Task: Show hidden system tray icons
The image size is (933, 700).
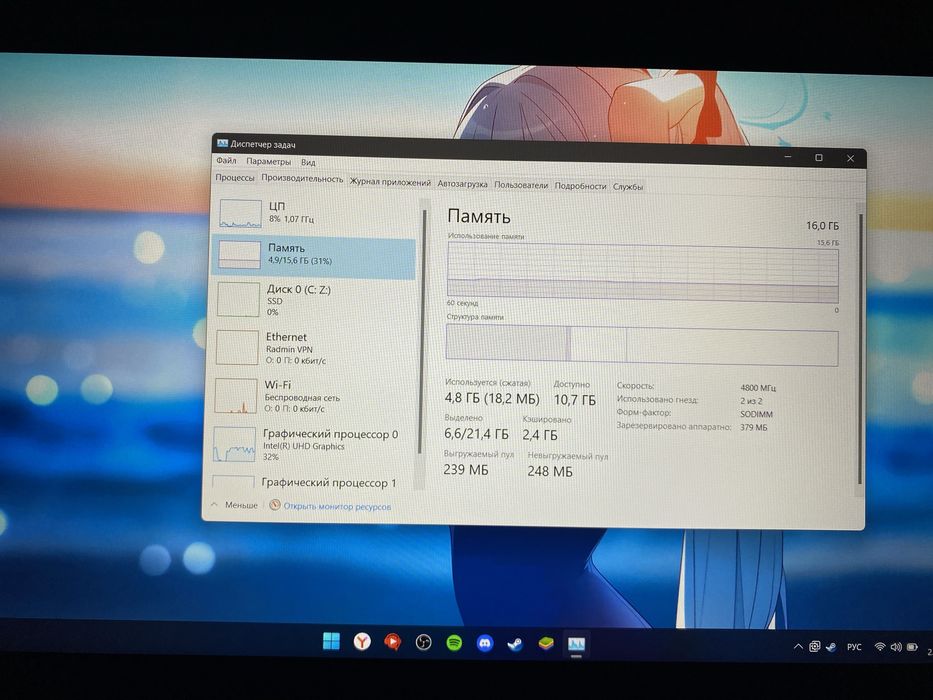Action: (798, 646)
